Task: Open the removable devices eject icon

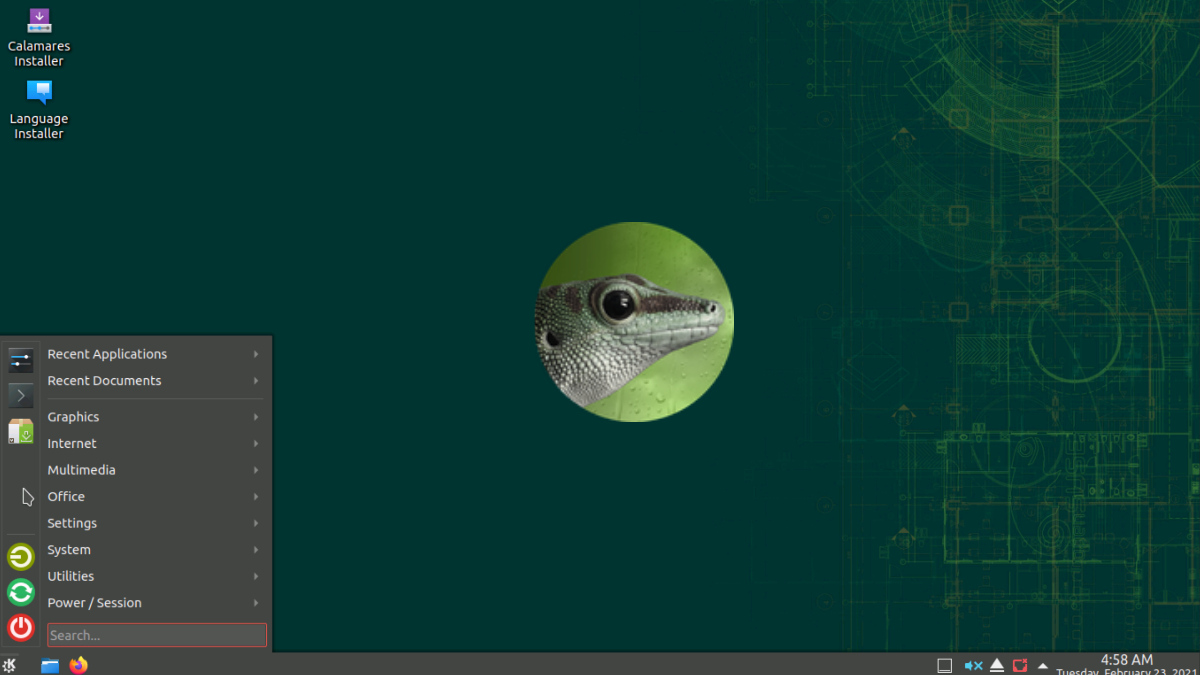Action: (996, 665)
